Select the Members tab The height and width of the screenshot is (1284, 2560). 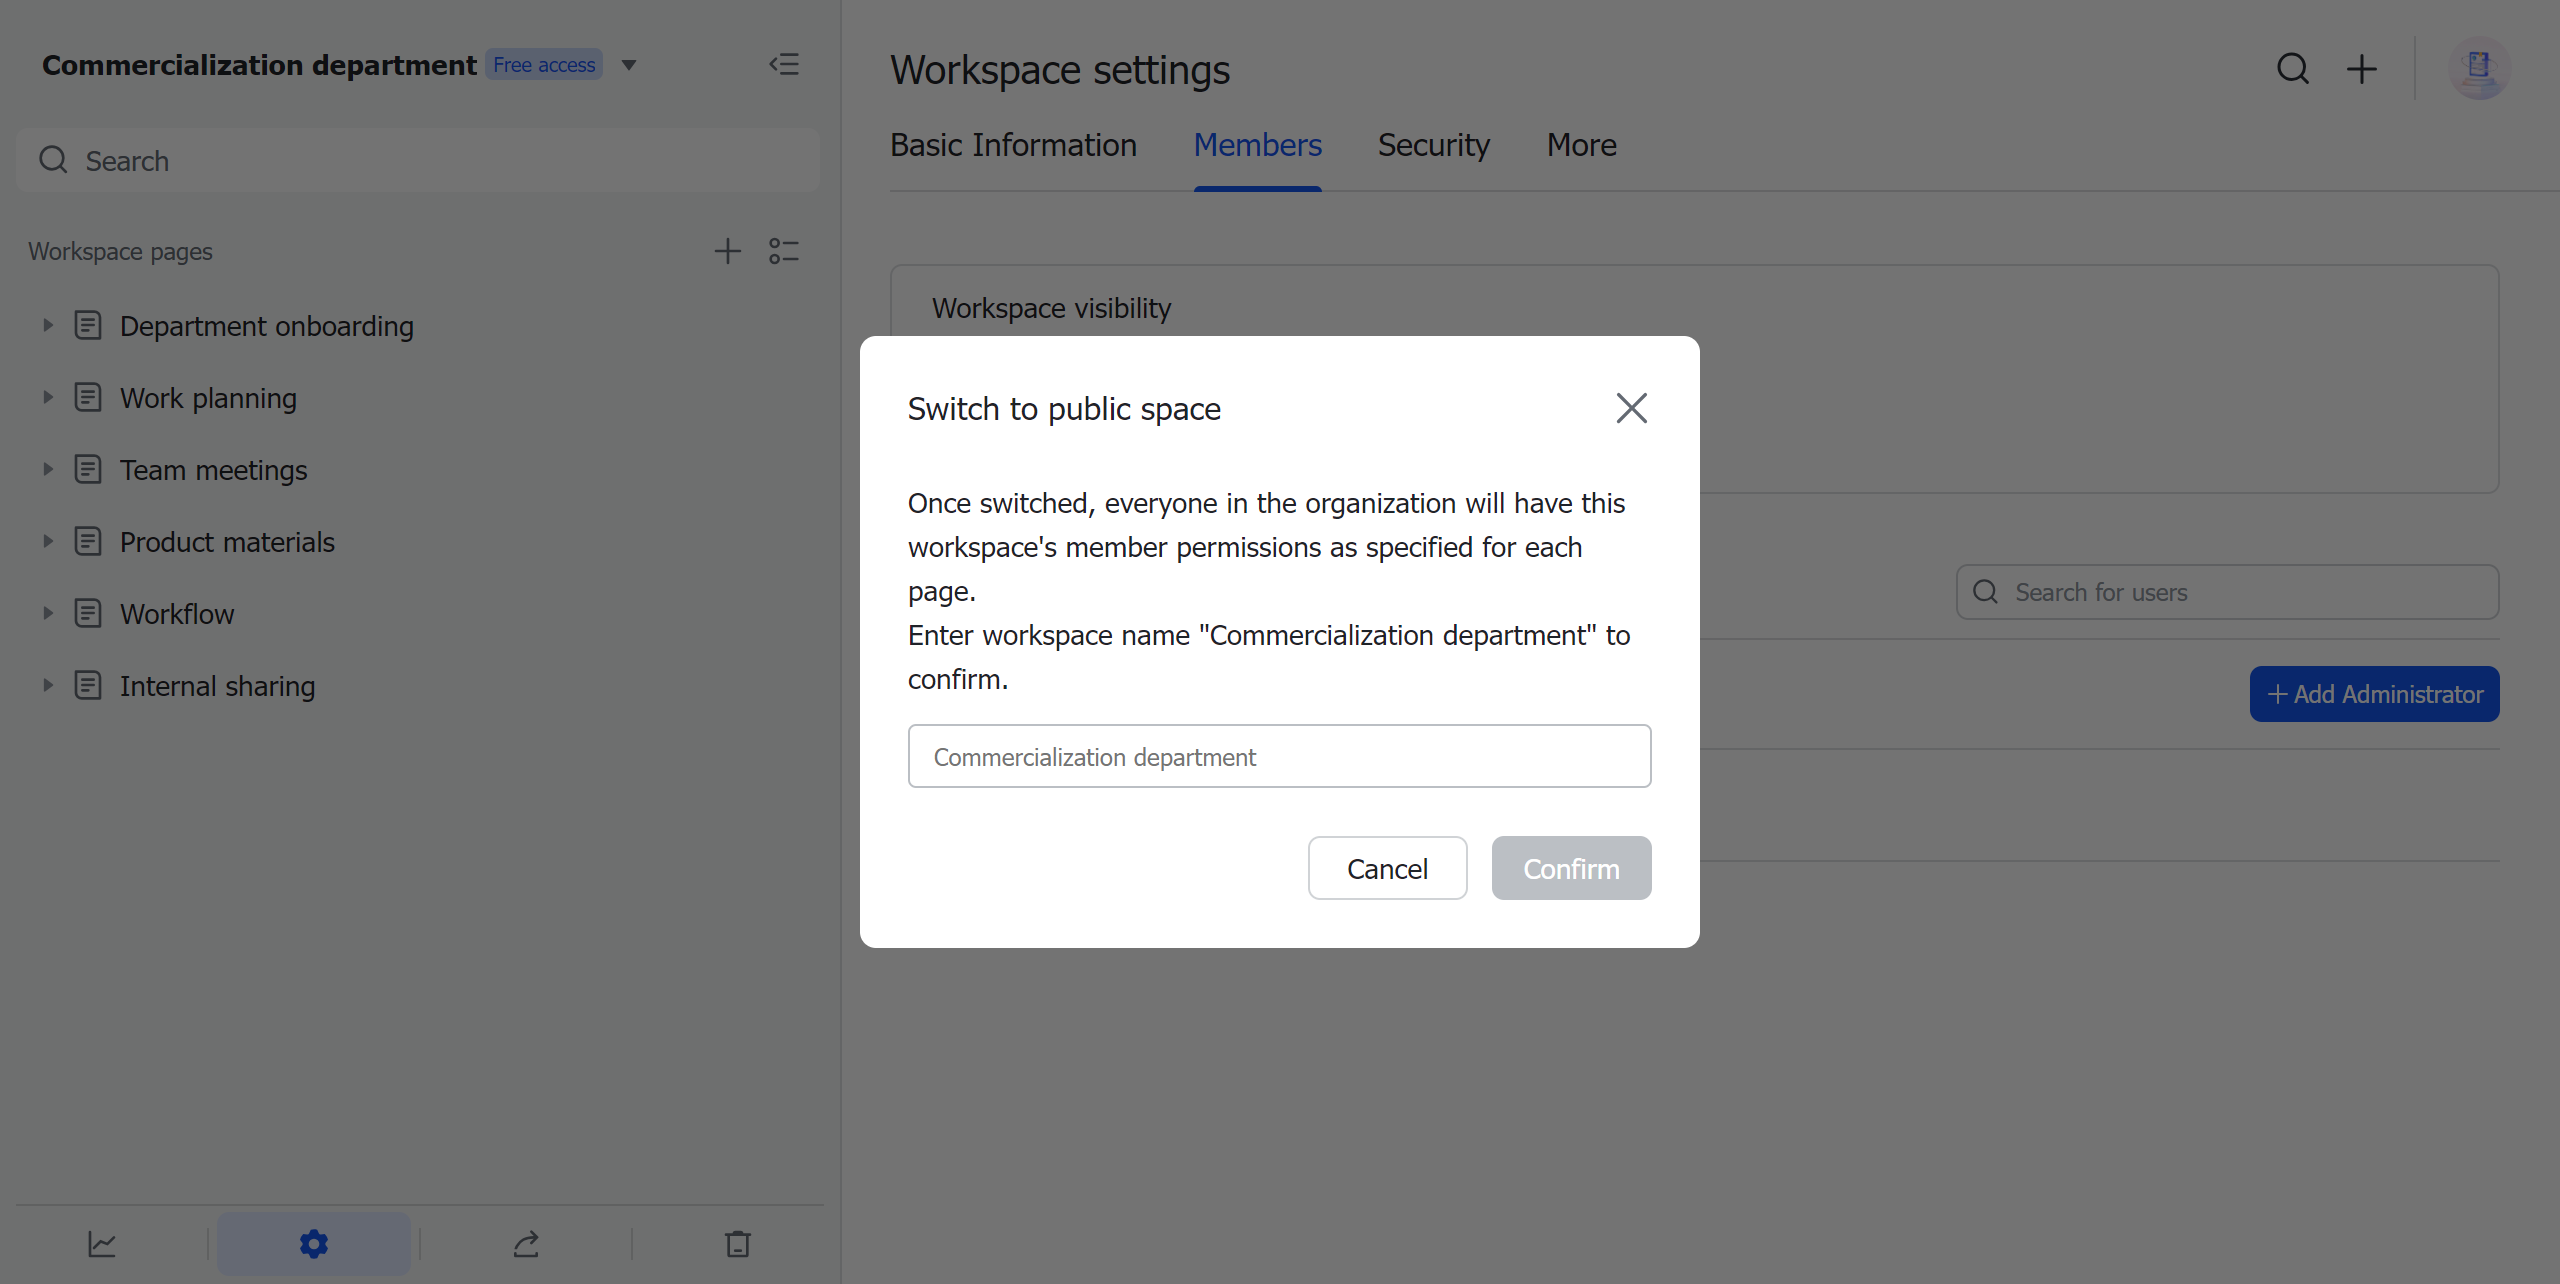pyautogui.click(x=1258, y=145)
